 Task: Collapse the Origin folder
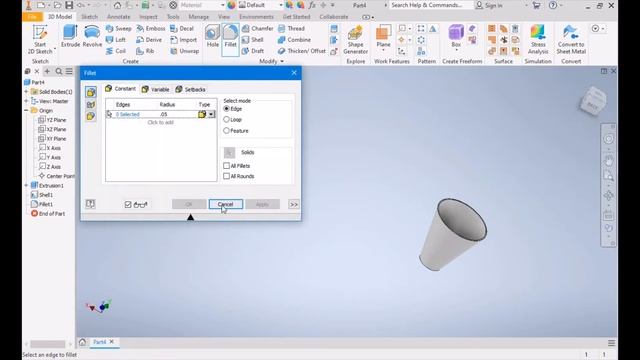(27, 111)
